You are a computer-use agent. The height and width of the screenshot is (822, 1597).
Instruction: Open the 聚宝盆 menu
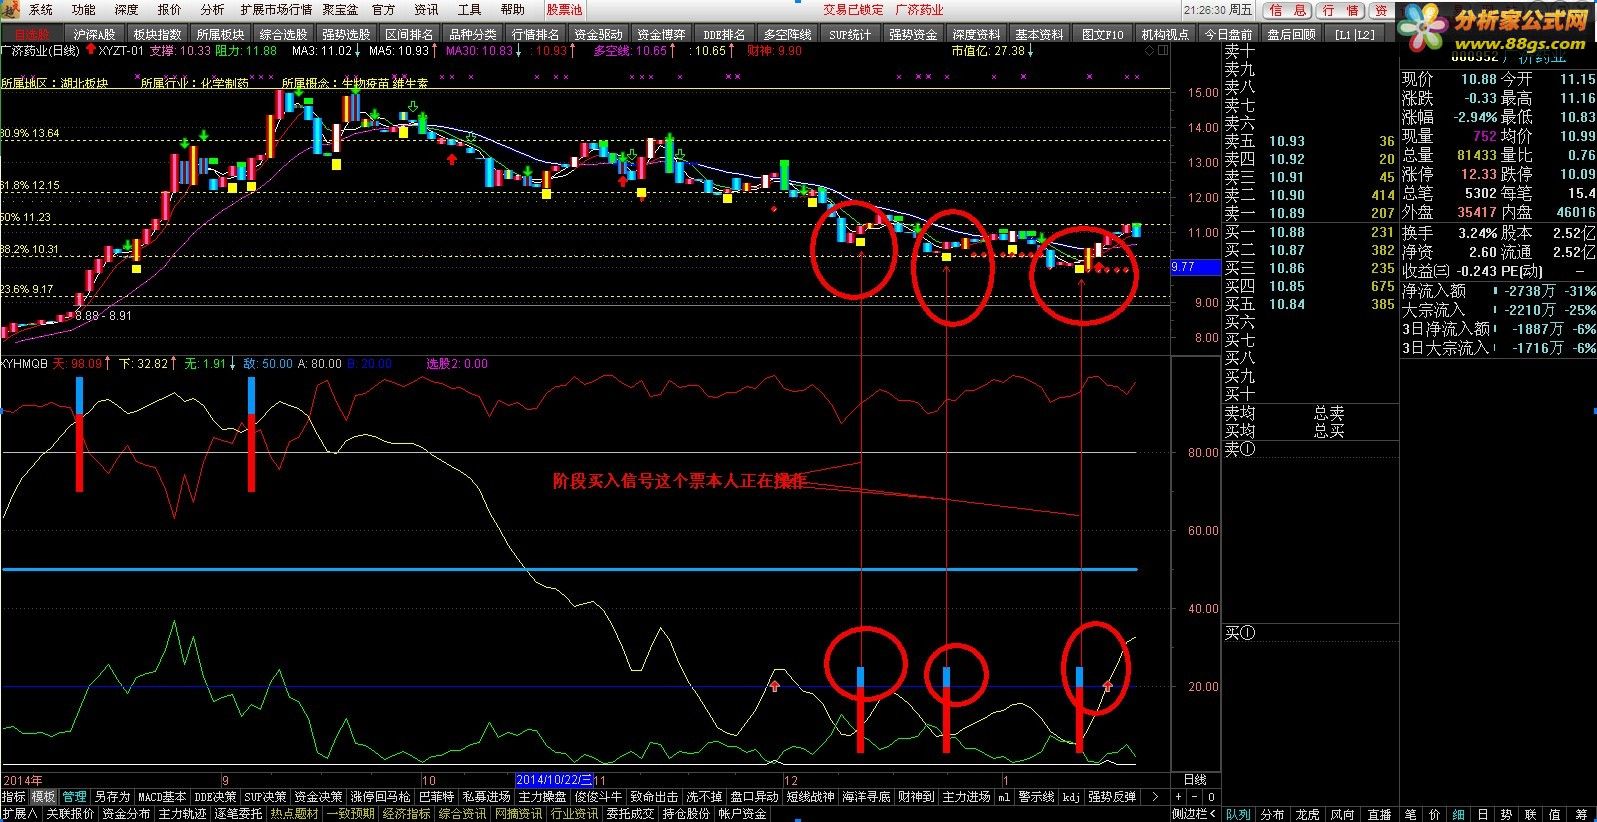click(x=341, y=9)
